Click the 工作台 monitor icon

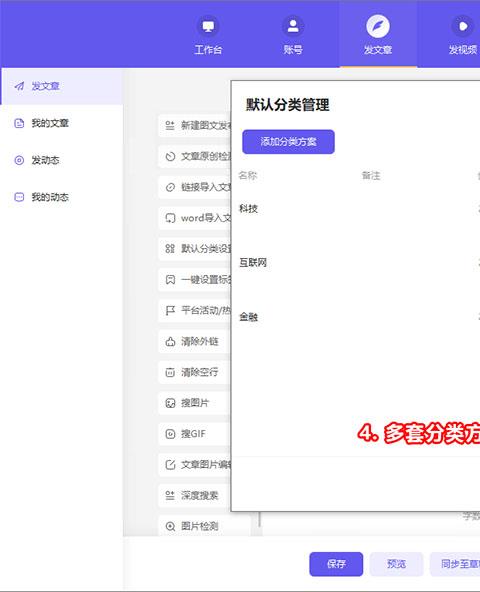click(x=208, y=26)
